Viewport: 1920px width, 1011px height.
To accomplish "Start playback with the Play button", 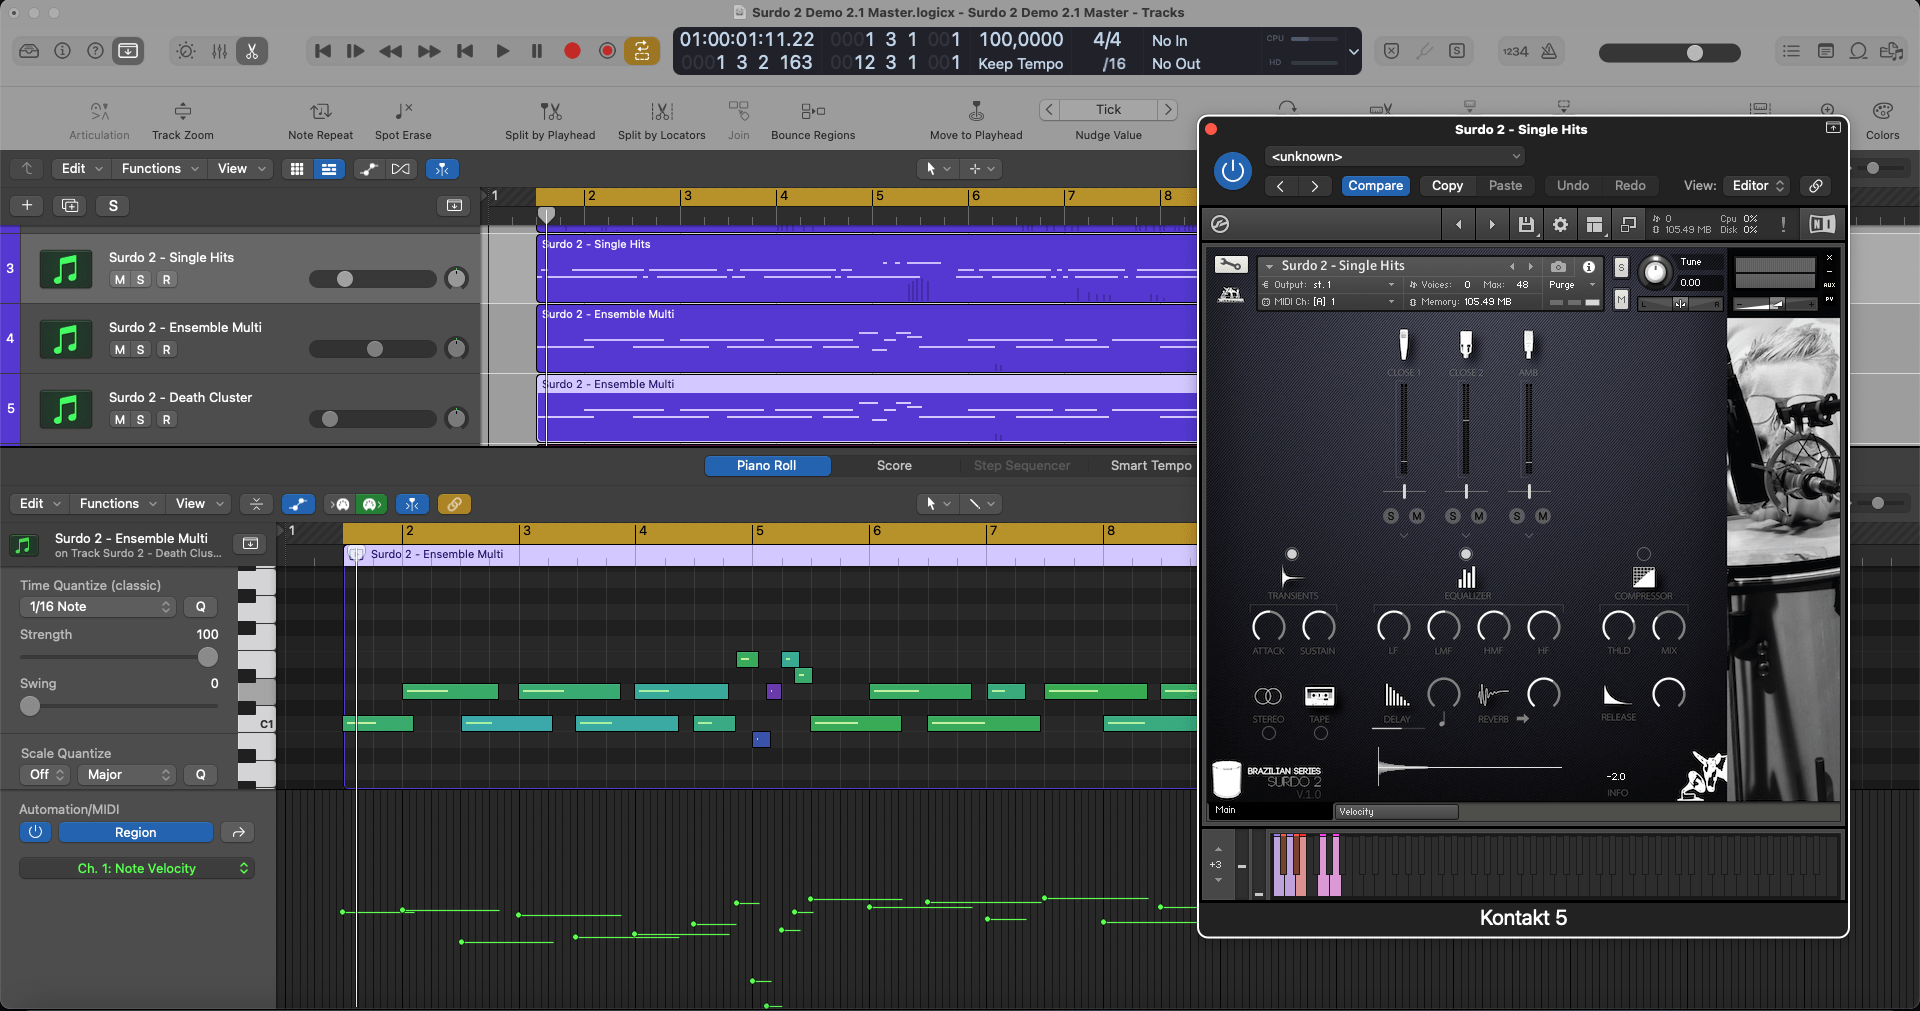I will (x=502, y=51).
